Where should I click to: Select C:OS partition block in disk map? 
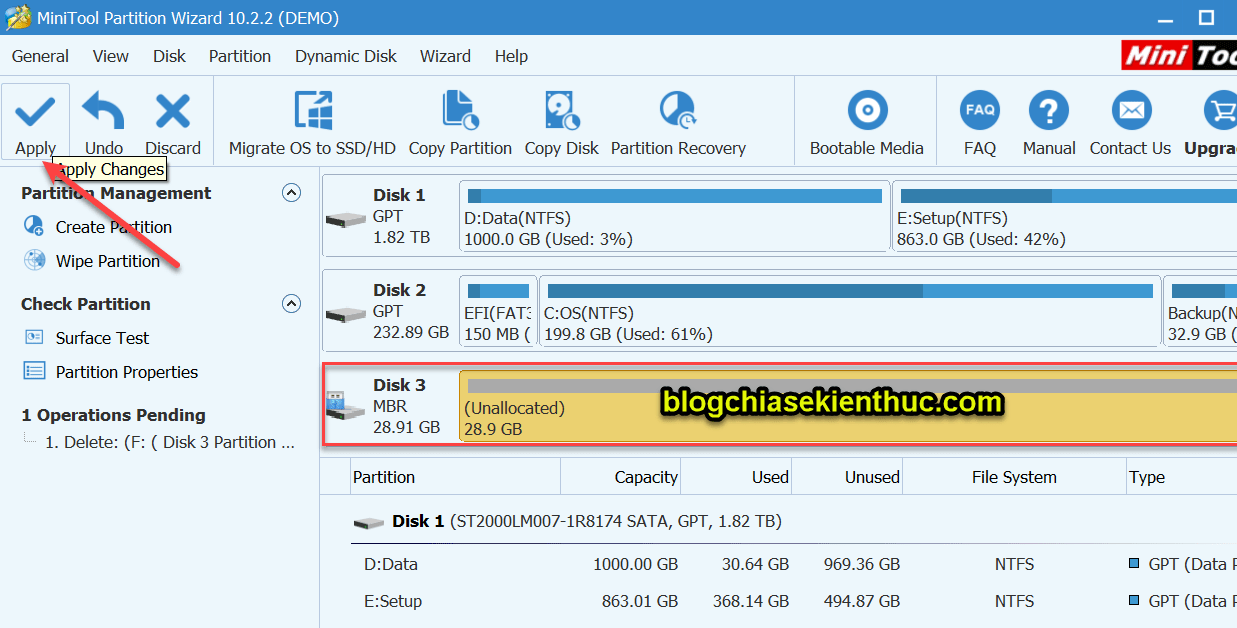click(850, 311)
